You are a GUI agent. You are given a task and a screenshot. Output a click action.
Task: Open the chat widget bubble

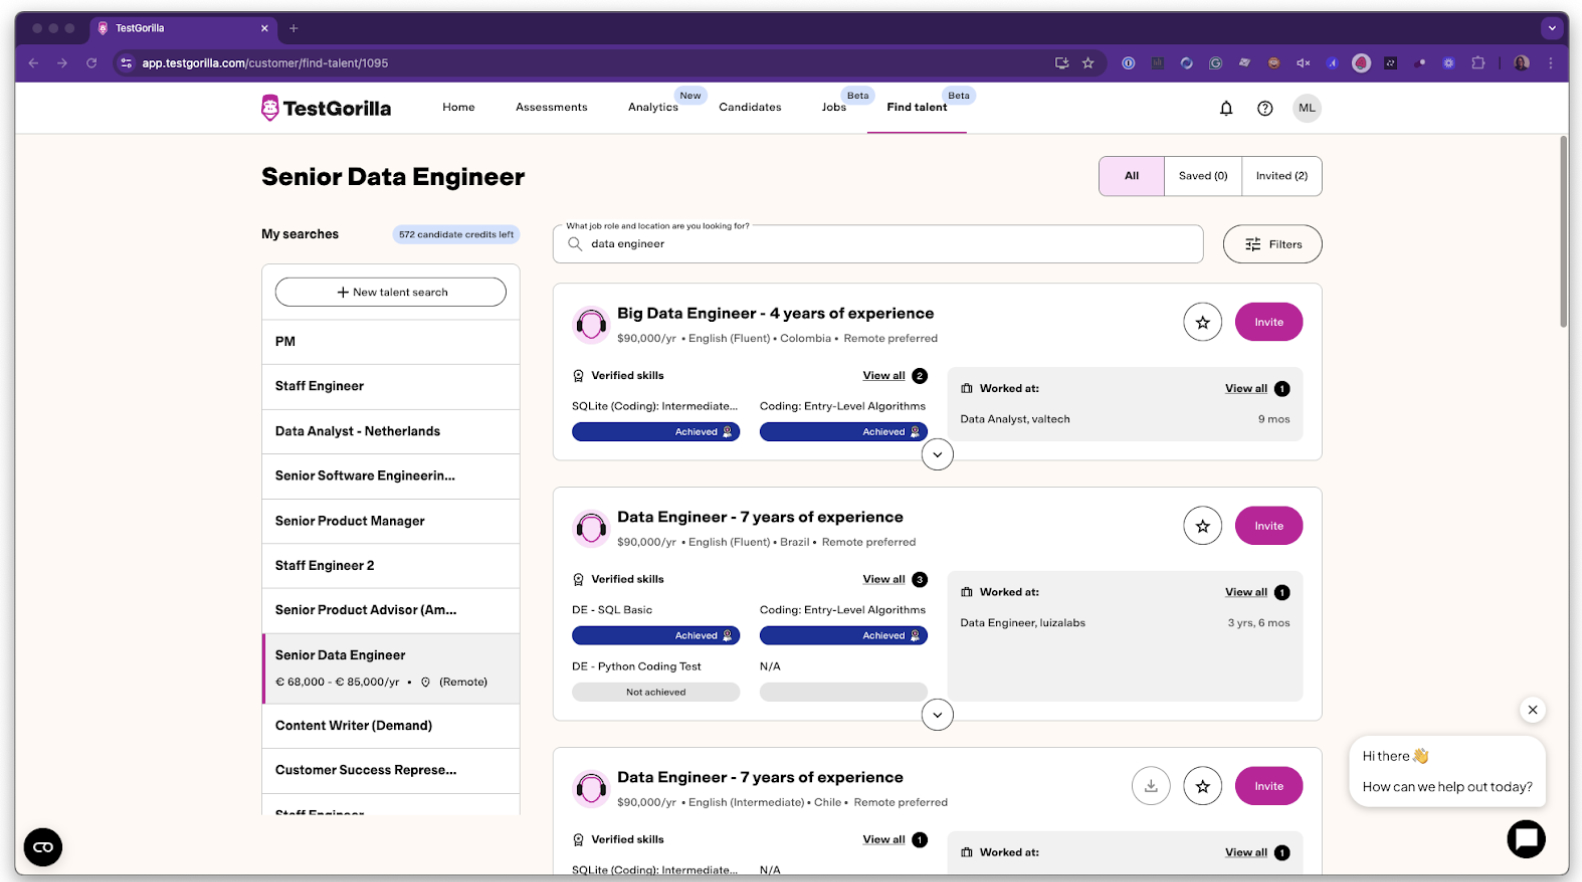pyautogui.click(x=1526, y=839)
